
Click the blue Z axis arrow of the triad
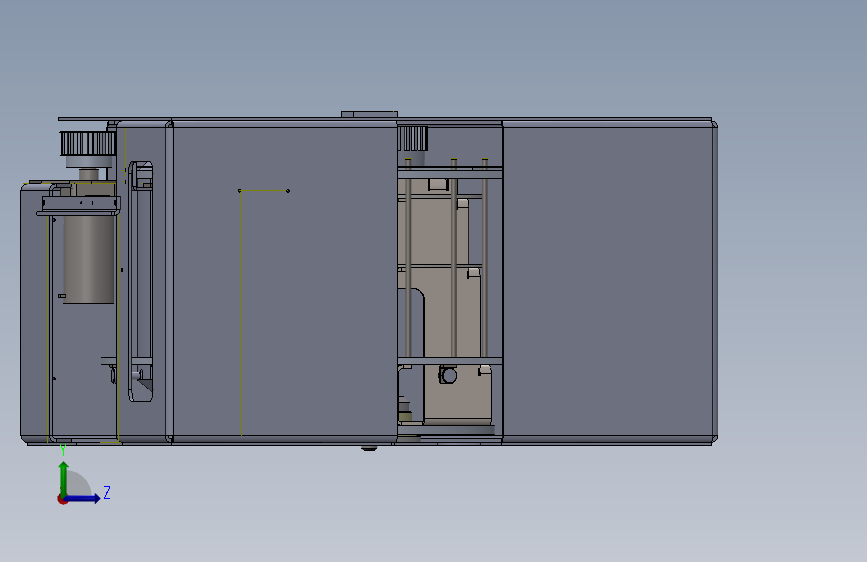tap(83, 498)
